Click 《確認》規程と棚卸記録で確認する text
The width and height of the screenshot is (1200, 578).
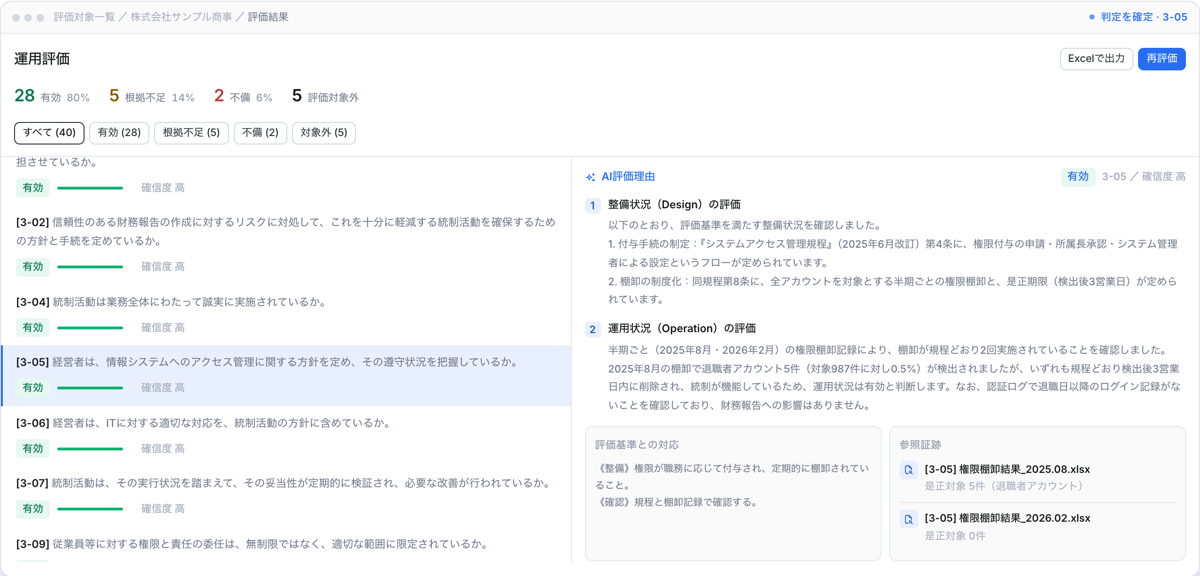click(676, 502)
